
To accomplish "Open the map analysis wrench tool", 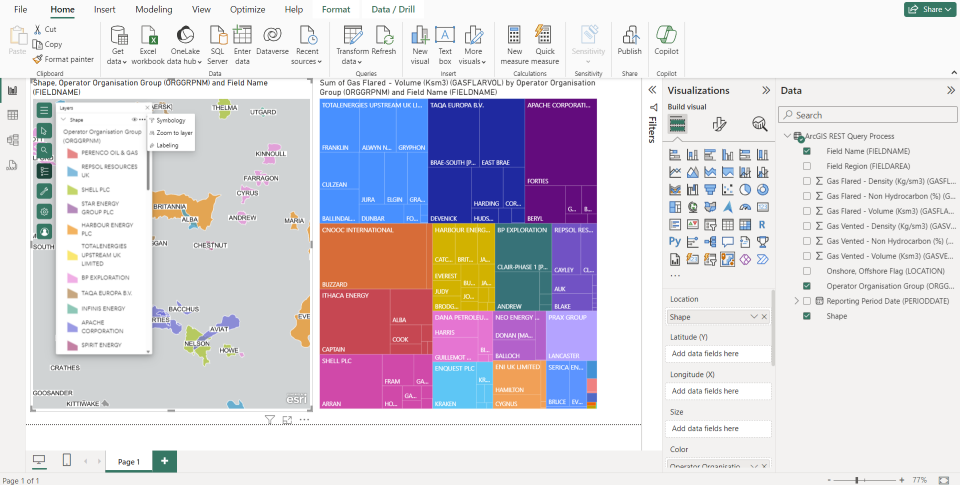I will coord(43,191).
